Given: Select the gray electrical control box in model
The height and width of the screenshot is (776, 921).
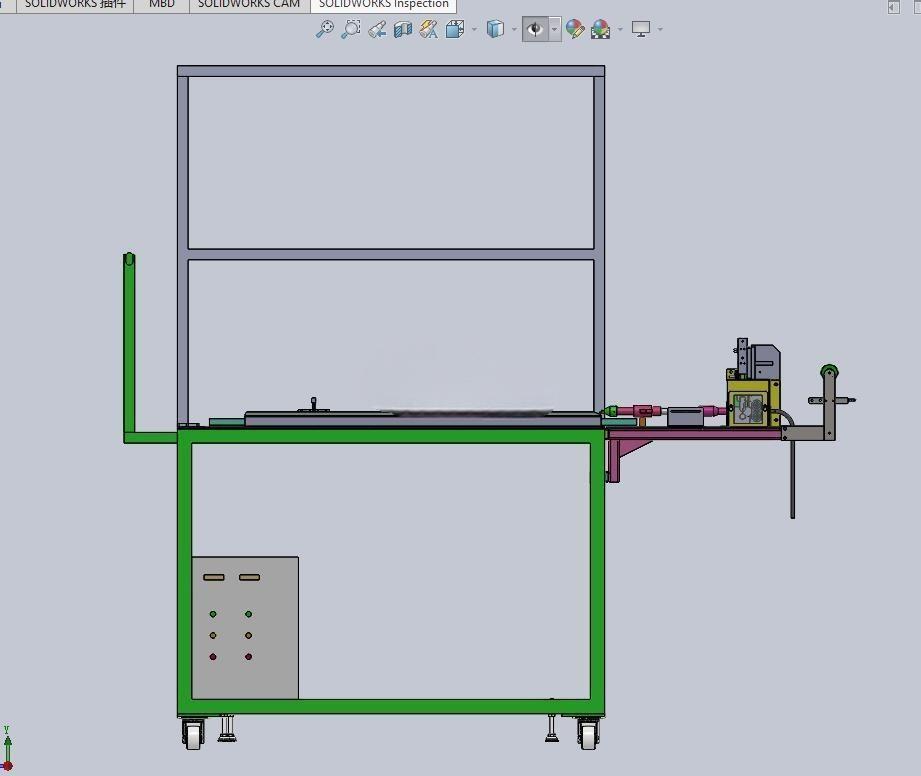Looking at the screenshot, I should tap(245, 627).
